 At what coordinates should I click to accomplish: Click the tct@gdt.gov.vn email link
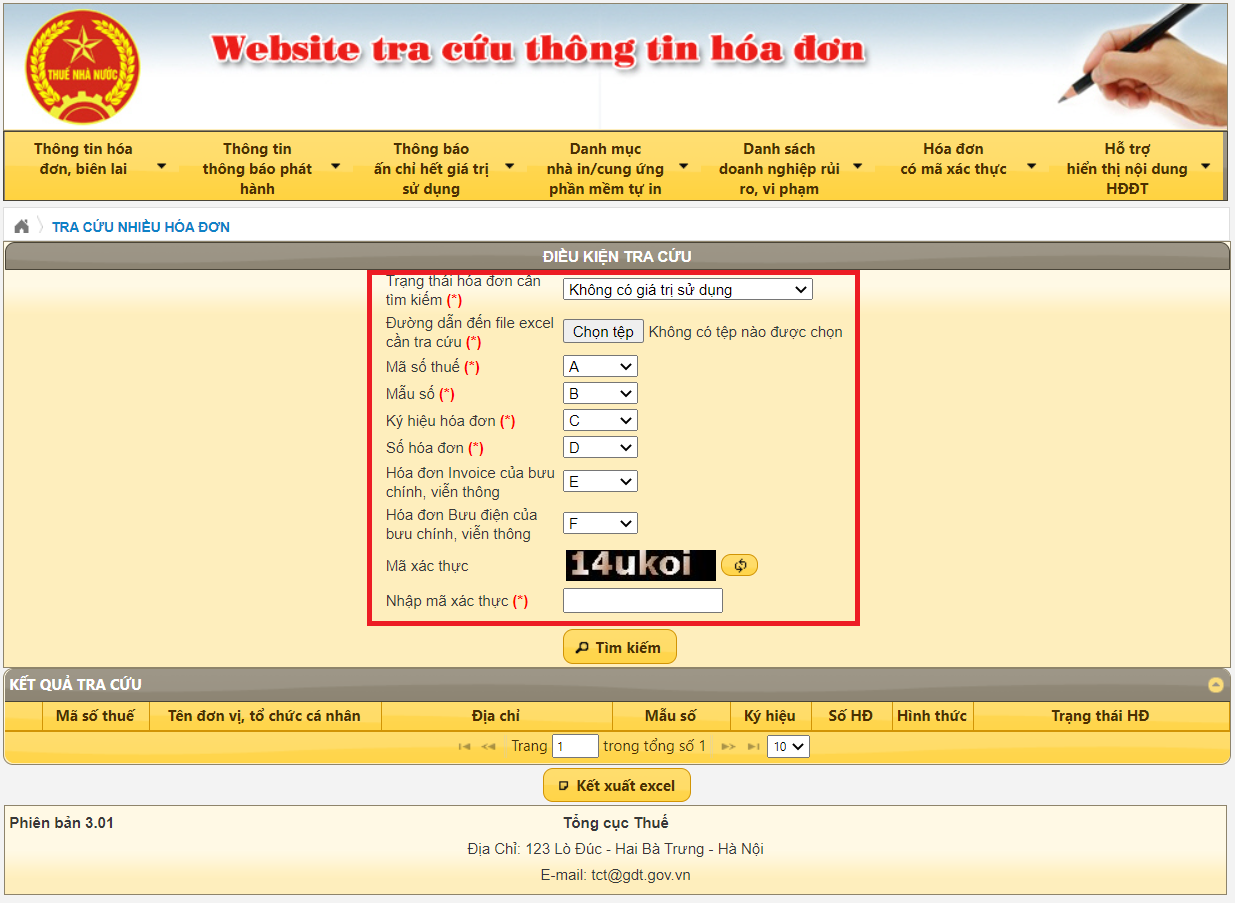coord(640,874)
